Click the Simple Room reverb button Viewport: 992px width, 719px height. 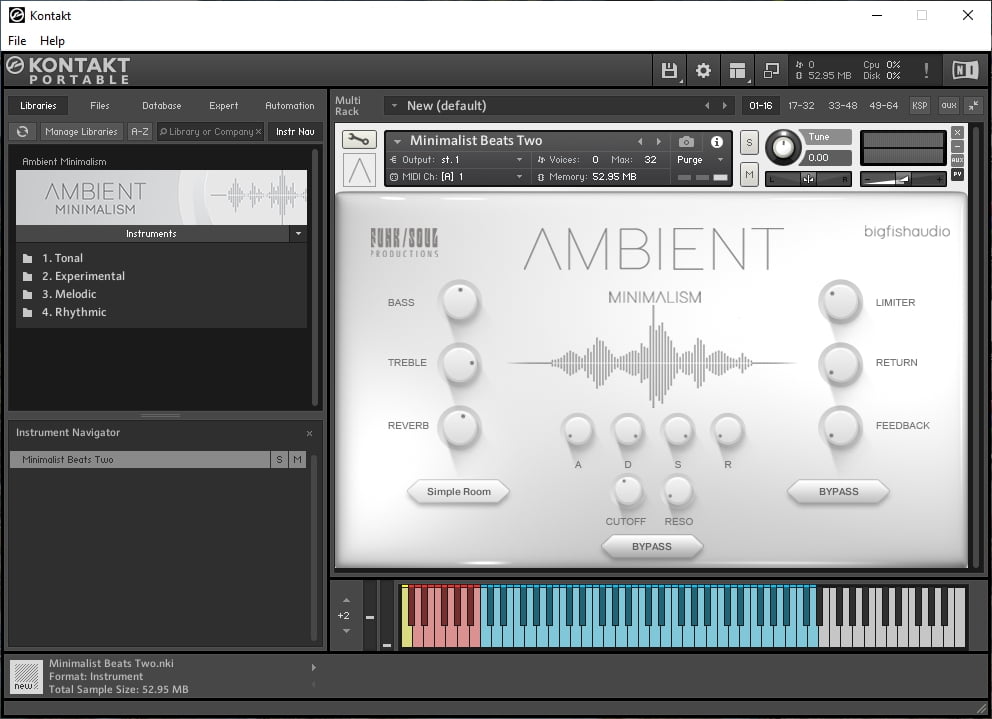458,492
